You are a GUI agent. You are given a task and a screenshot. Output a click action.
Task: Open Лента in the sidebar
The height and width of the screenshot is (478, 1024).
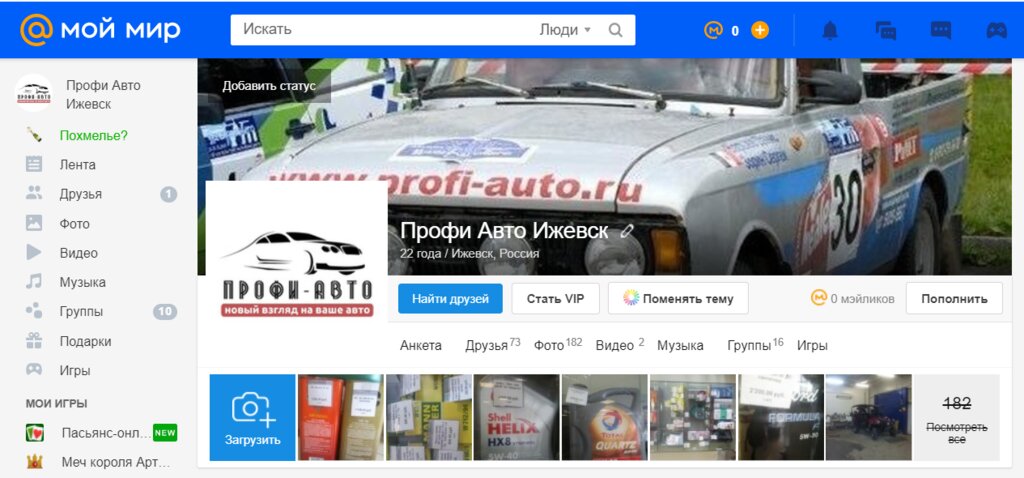click(78, 165)
